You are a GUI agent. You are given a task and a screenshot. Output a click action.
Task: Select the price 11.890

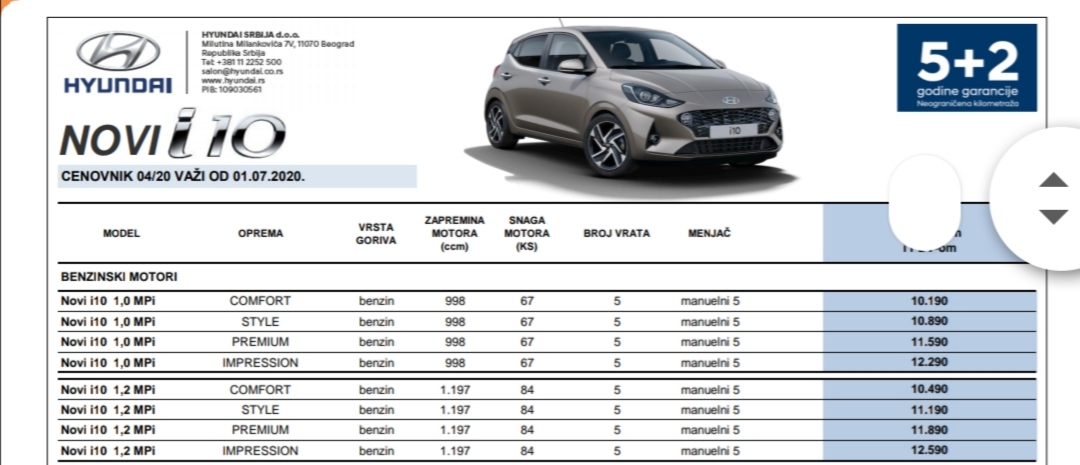[929, 430]
